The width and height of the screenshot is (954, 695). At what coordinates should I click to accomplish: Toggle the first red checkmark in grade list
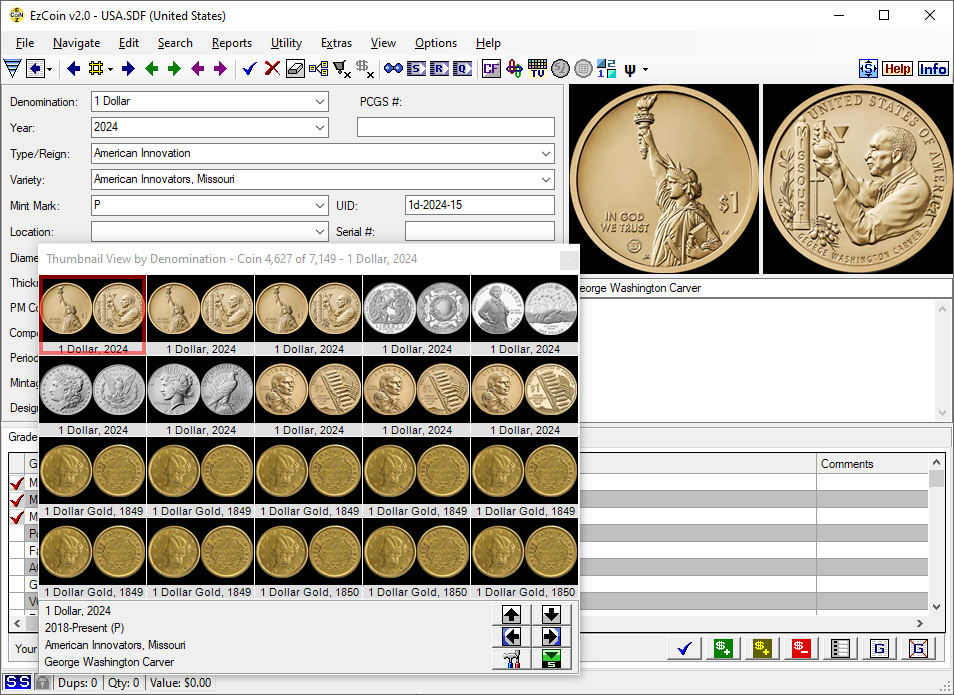point(17,484)
